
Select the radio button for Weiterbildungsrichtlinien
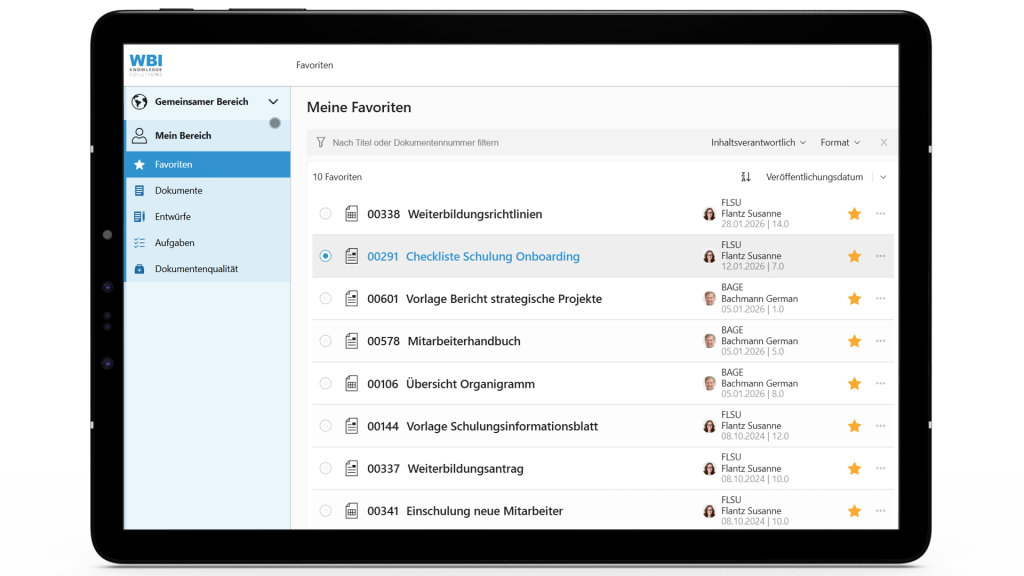click(x=325, y=214)
